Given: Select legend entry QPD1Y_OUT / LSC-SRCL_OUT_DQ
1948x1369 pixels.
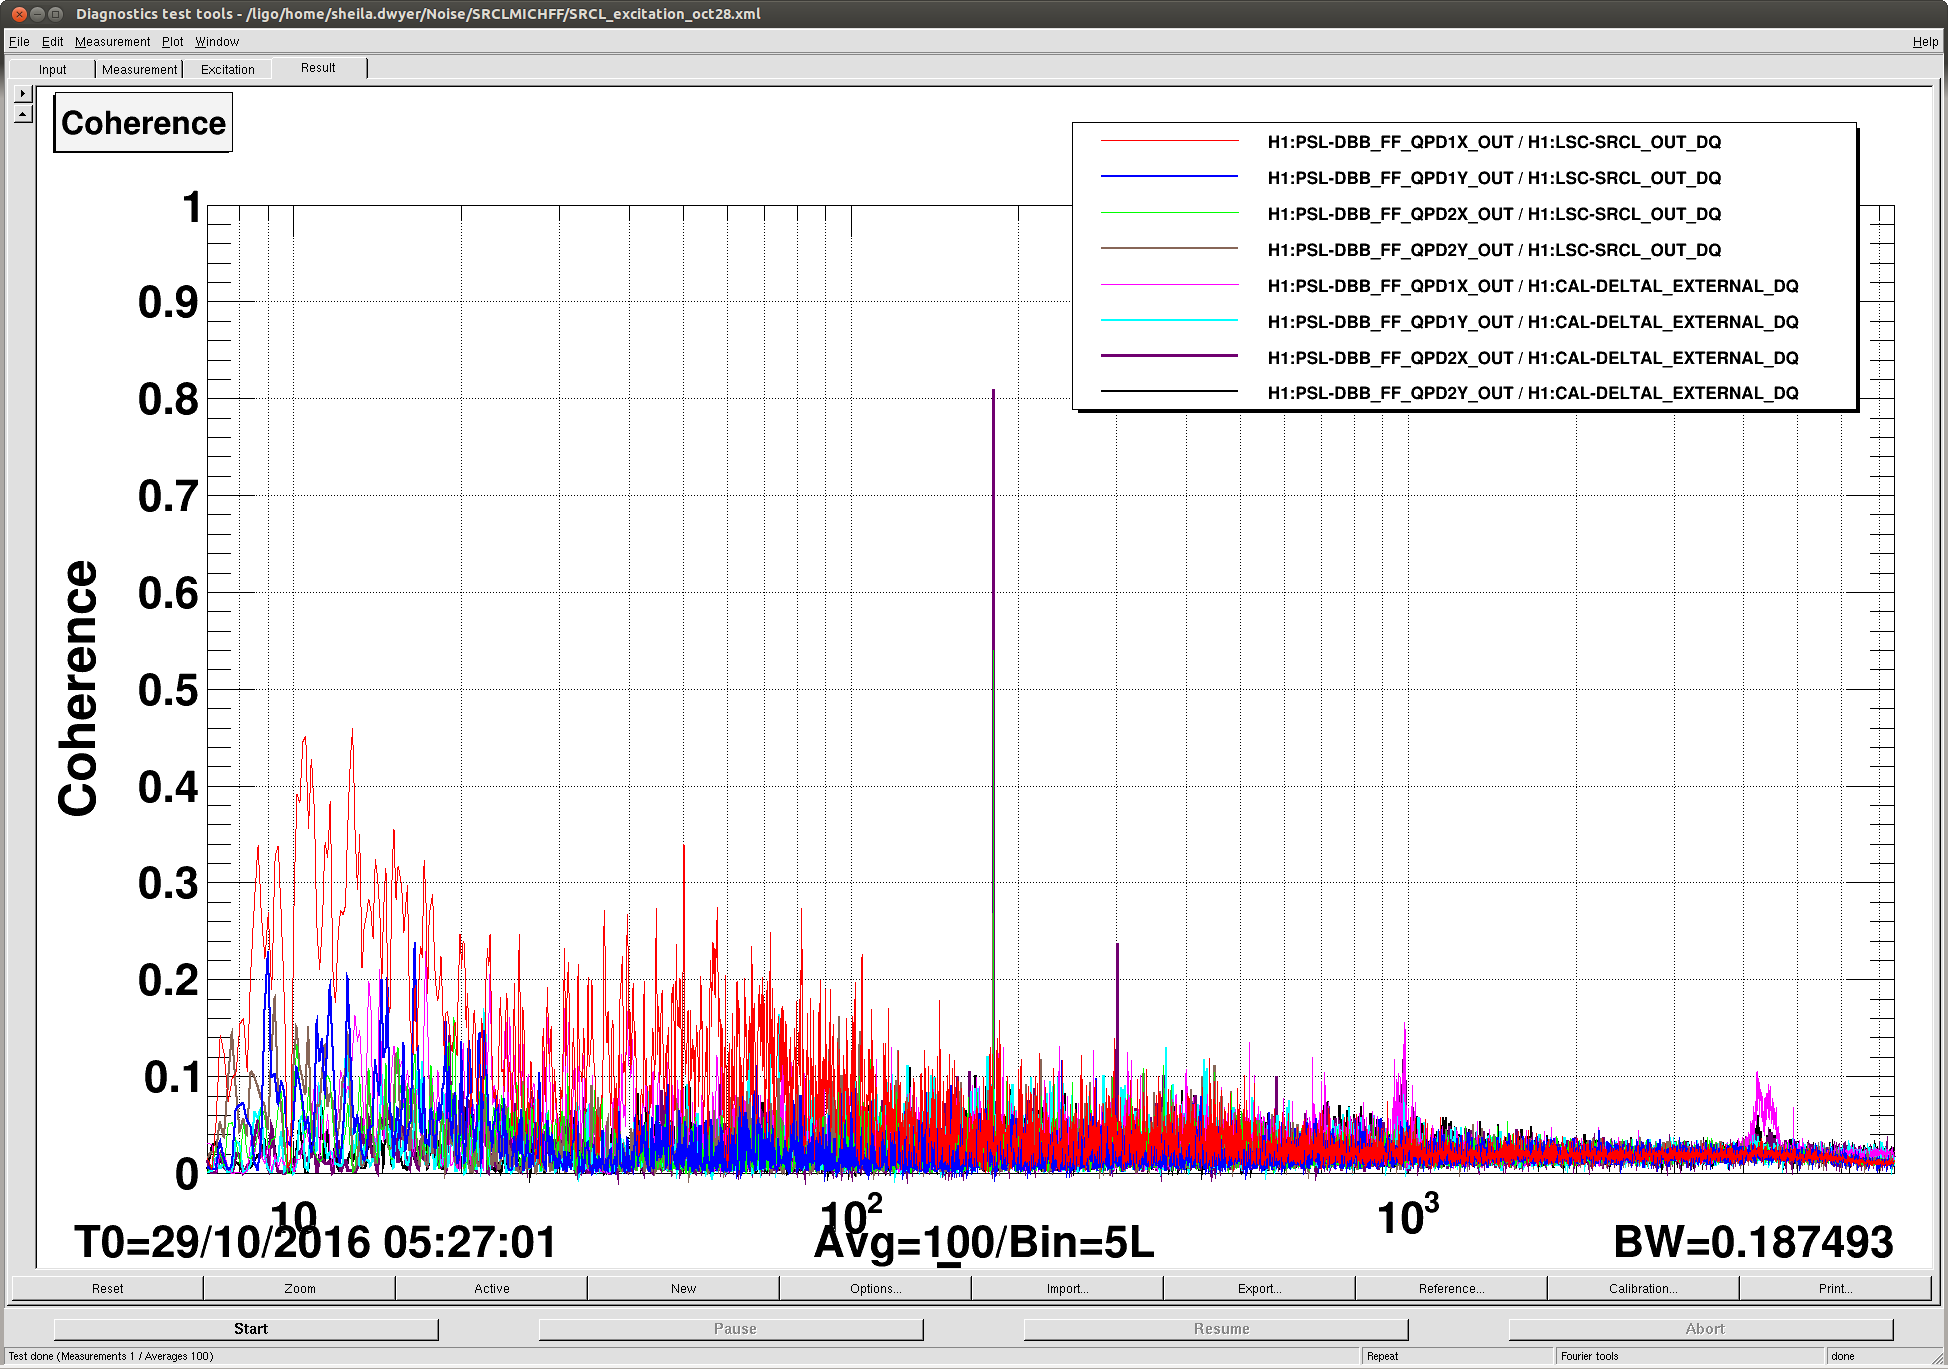Looking at the screenshot, I should tap(1494, 178).
